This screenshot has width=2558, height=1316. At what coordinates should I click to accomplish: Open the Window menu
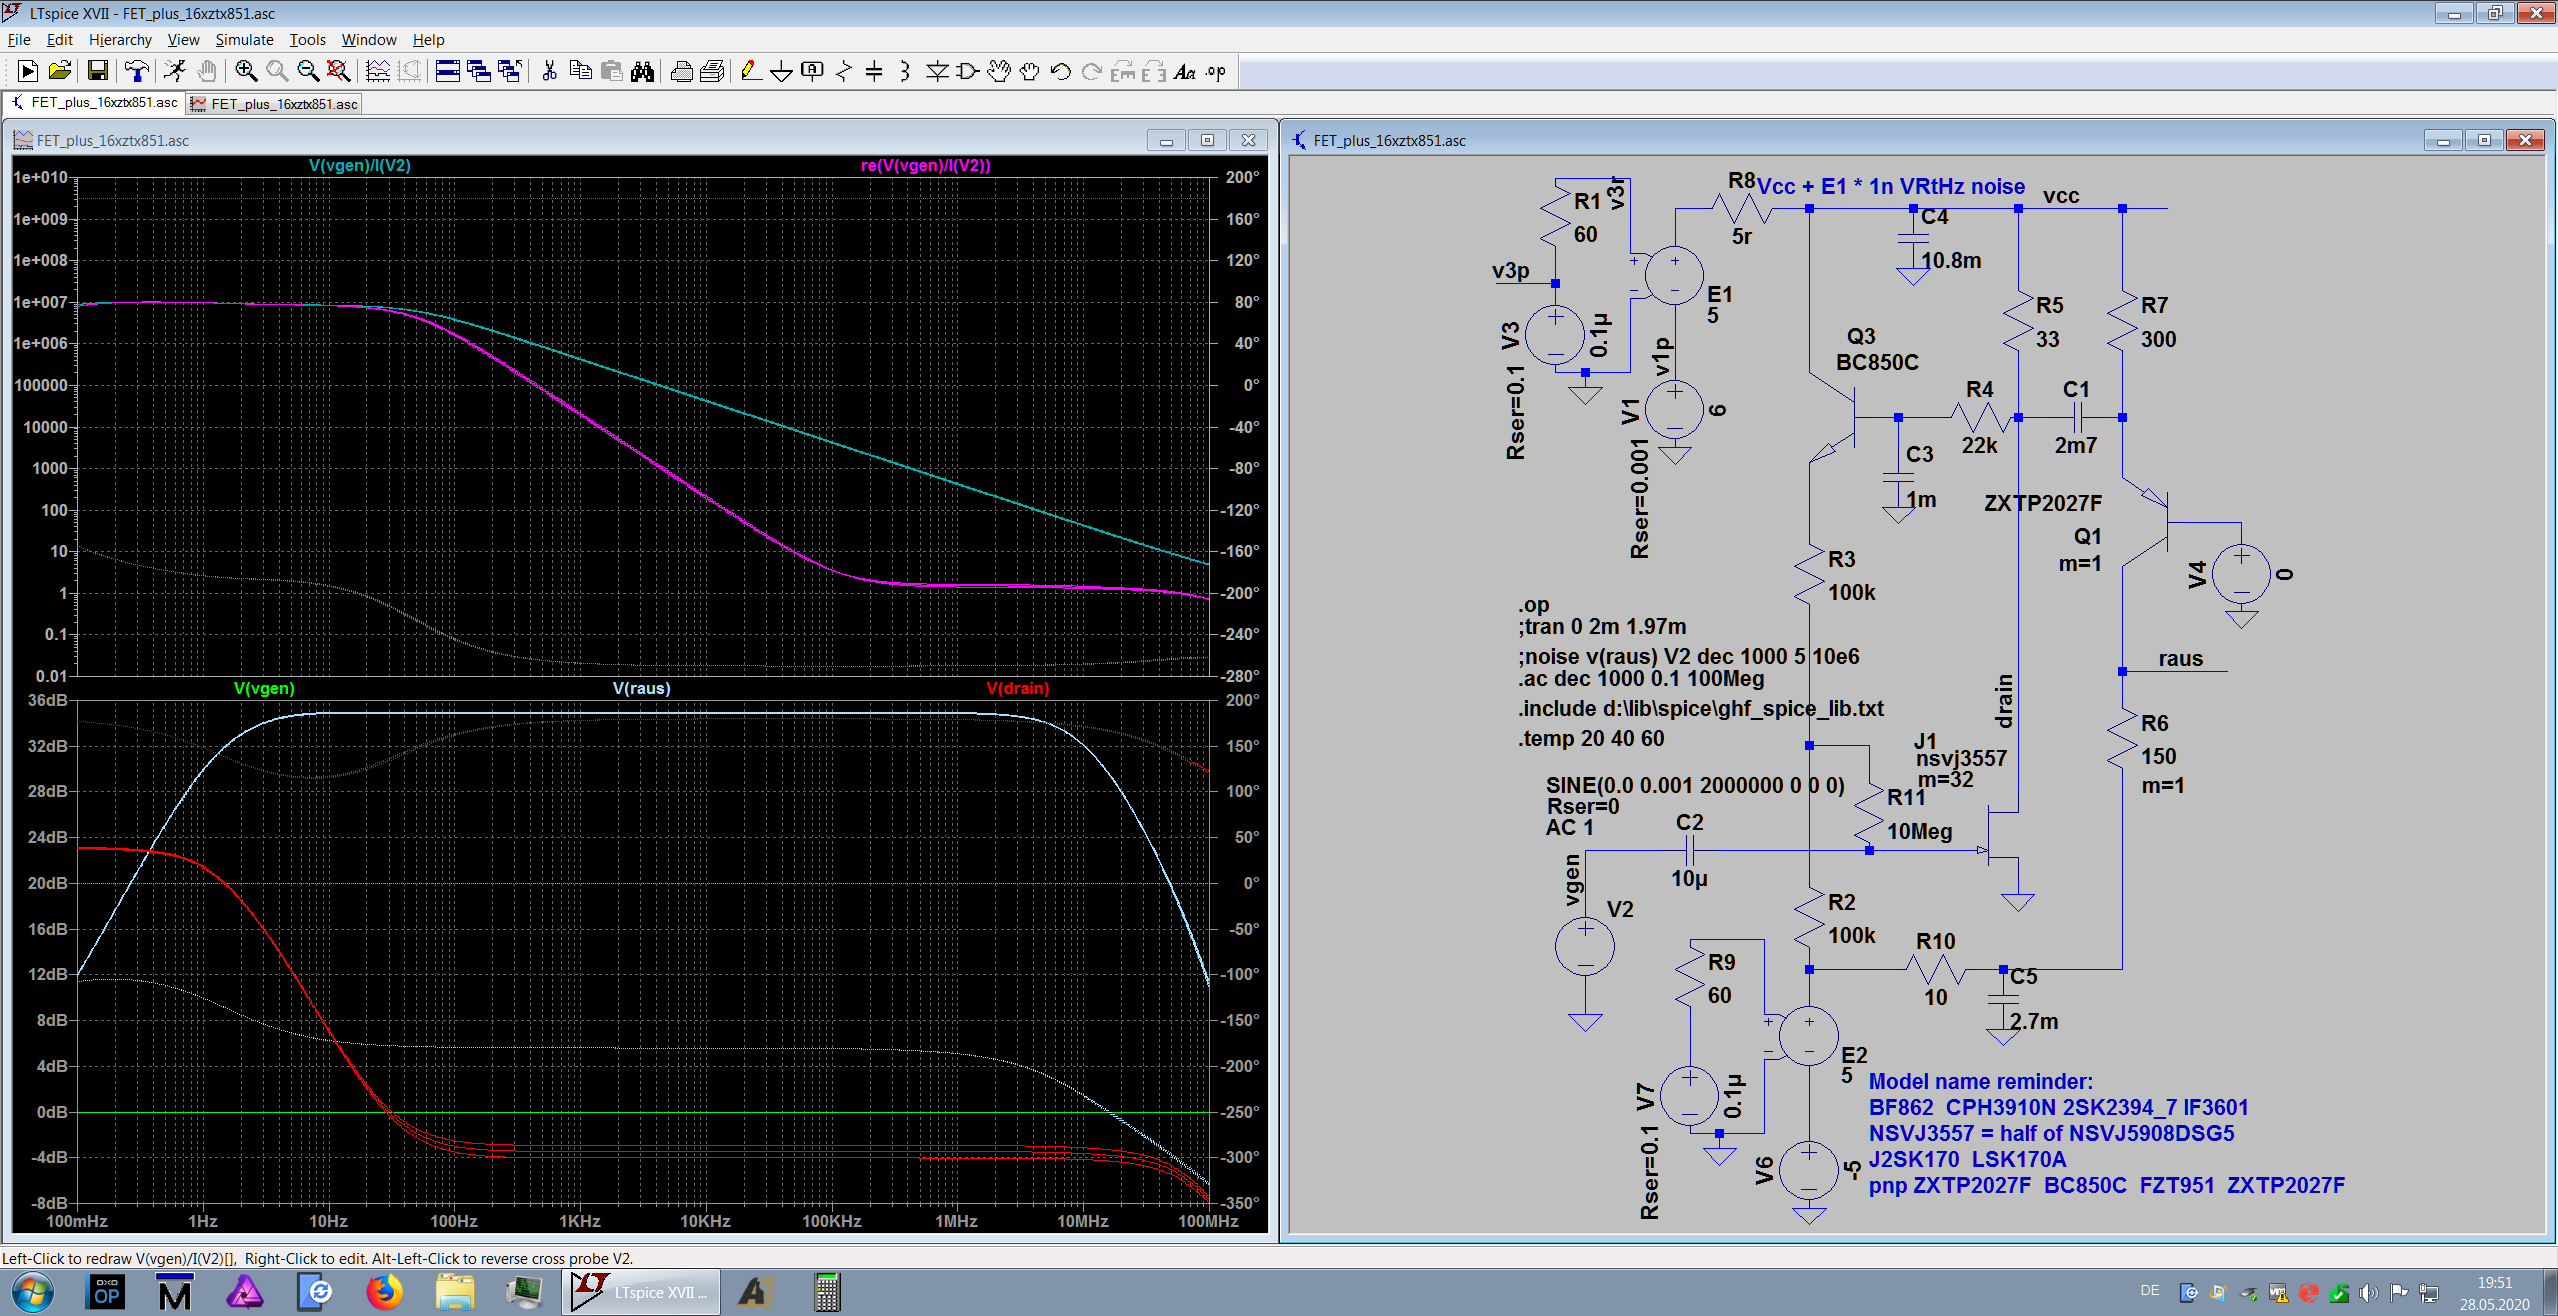(x=369, y=40)
